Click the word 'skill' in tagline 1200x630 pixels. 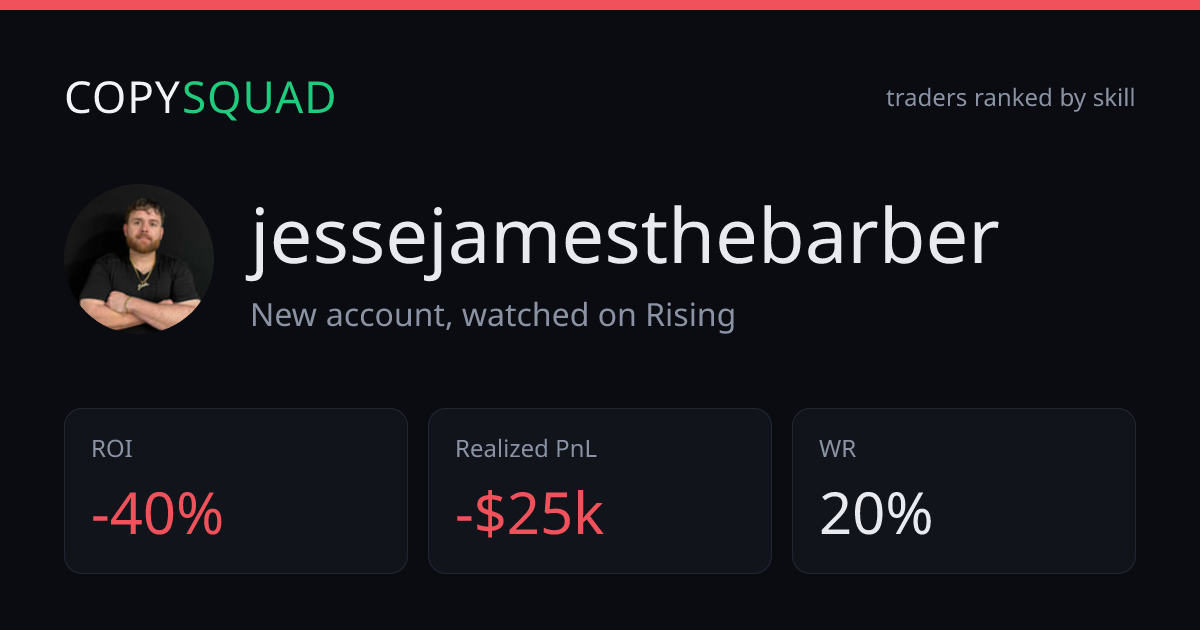click(x=1113, y=98)
